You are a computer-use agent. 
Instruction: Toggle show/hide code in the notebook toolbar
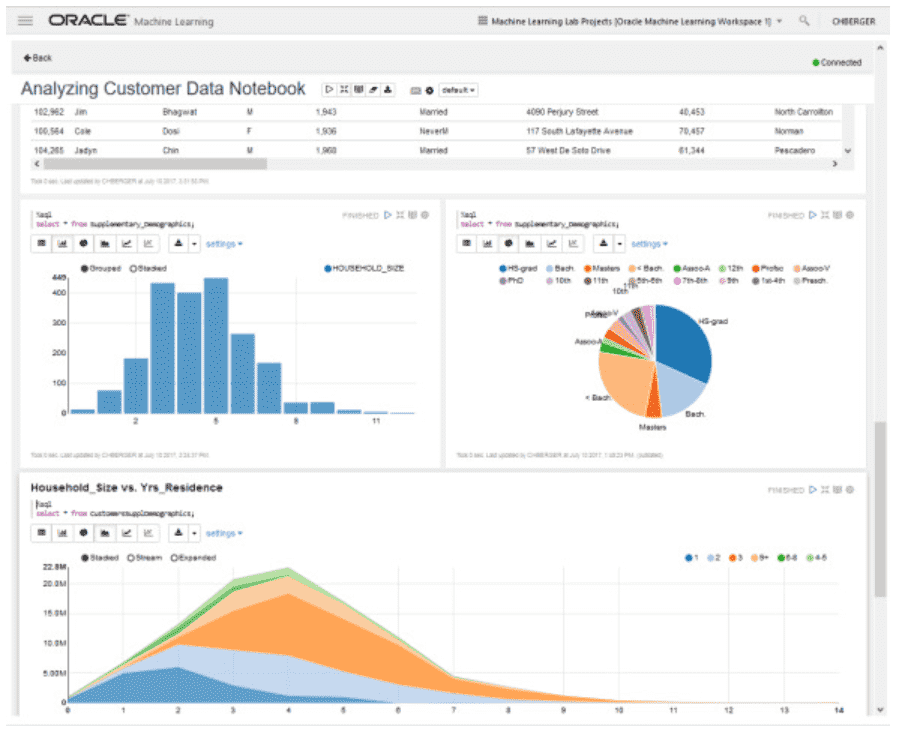click(344, 89)
